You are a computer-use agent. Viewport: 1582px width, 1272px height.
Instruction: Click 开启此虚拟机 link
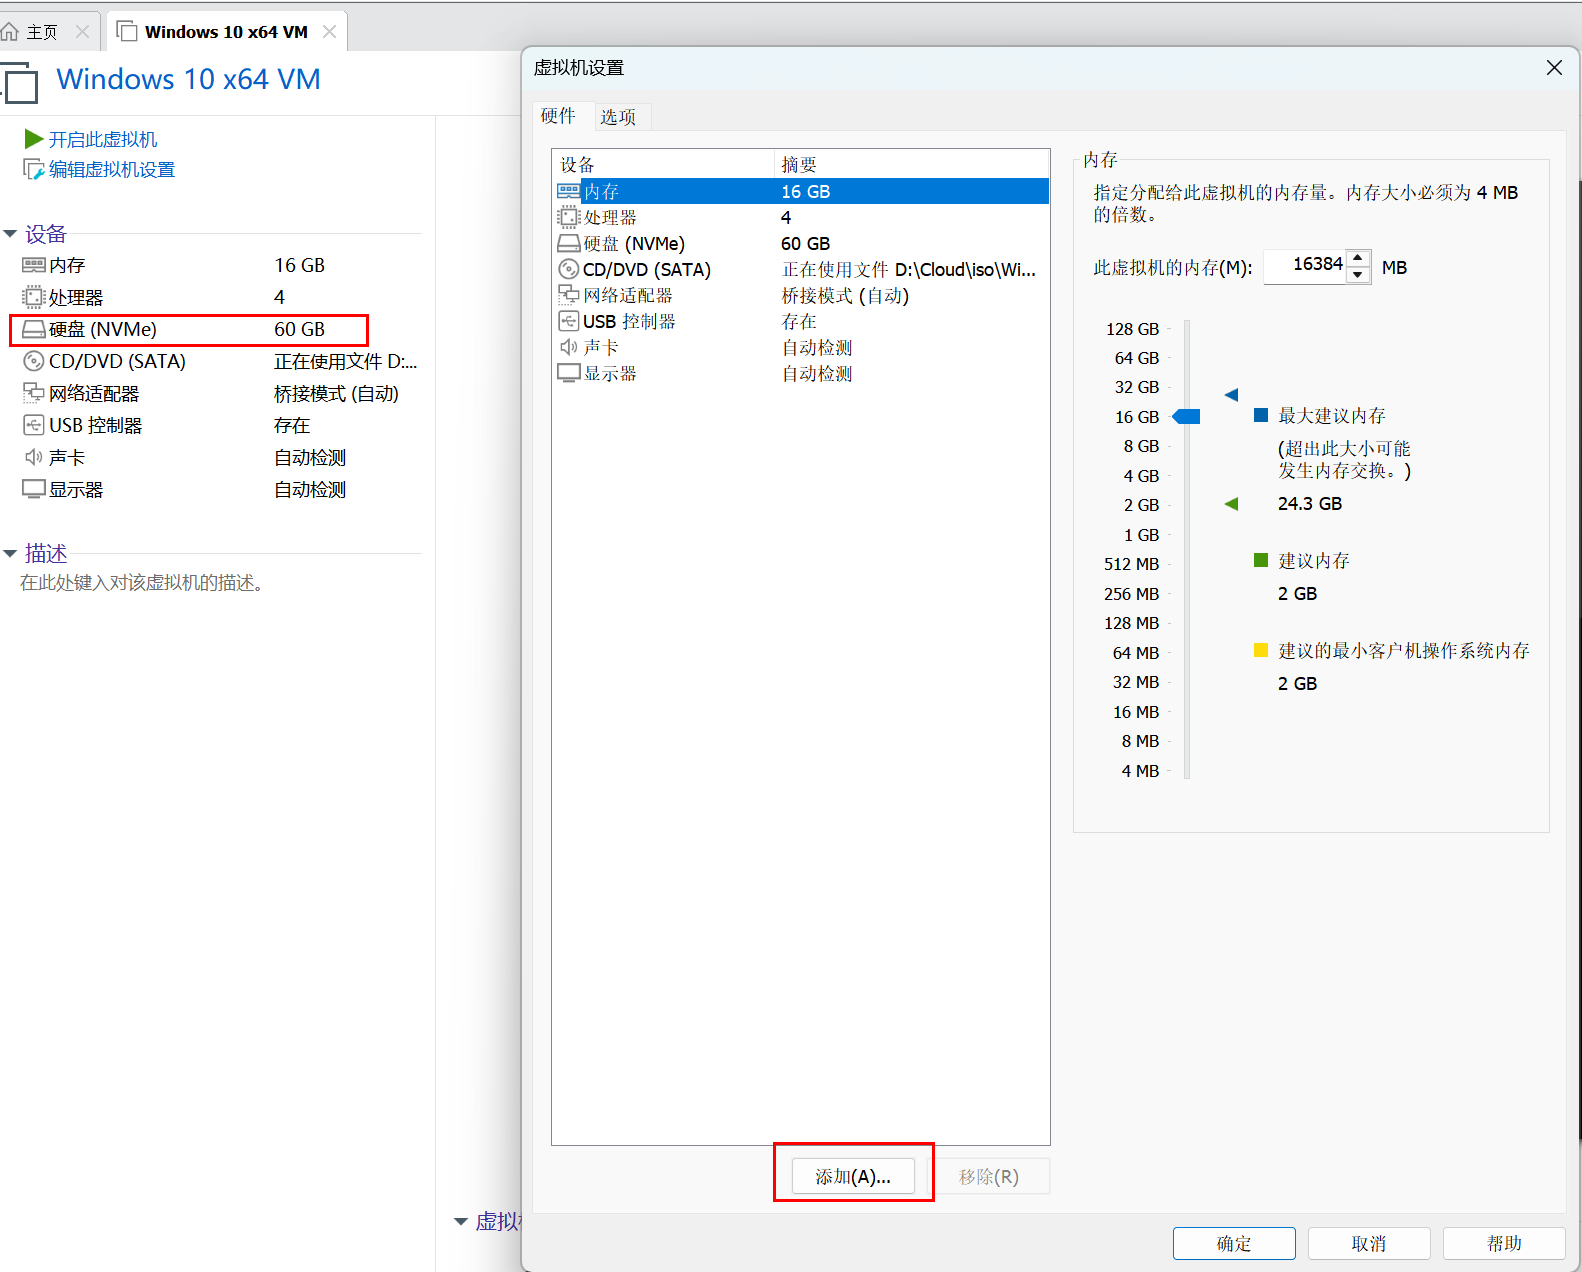pos(103,139)
